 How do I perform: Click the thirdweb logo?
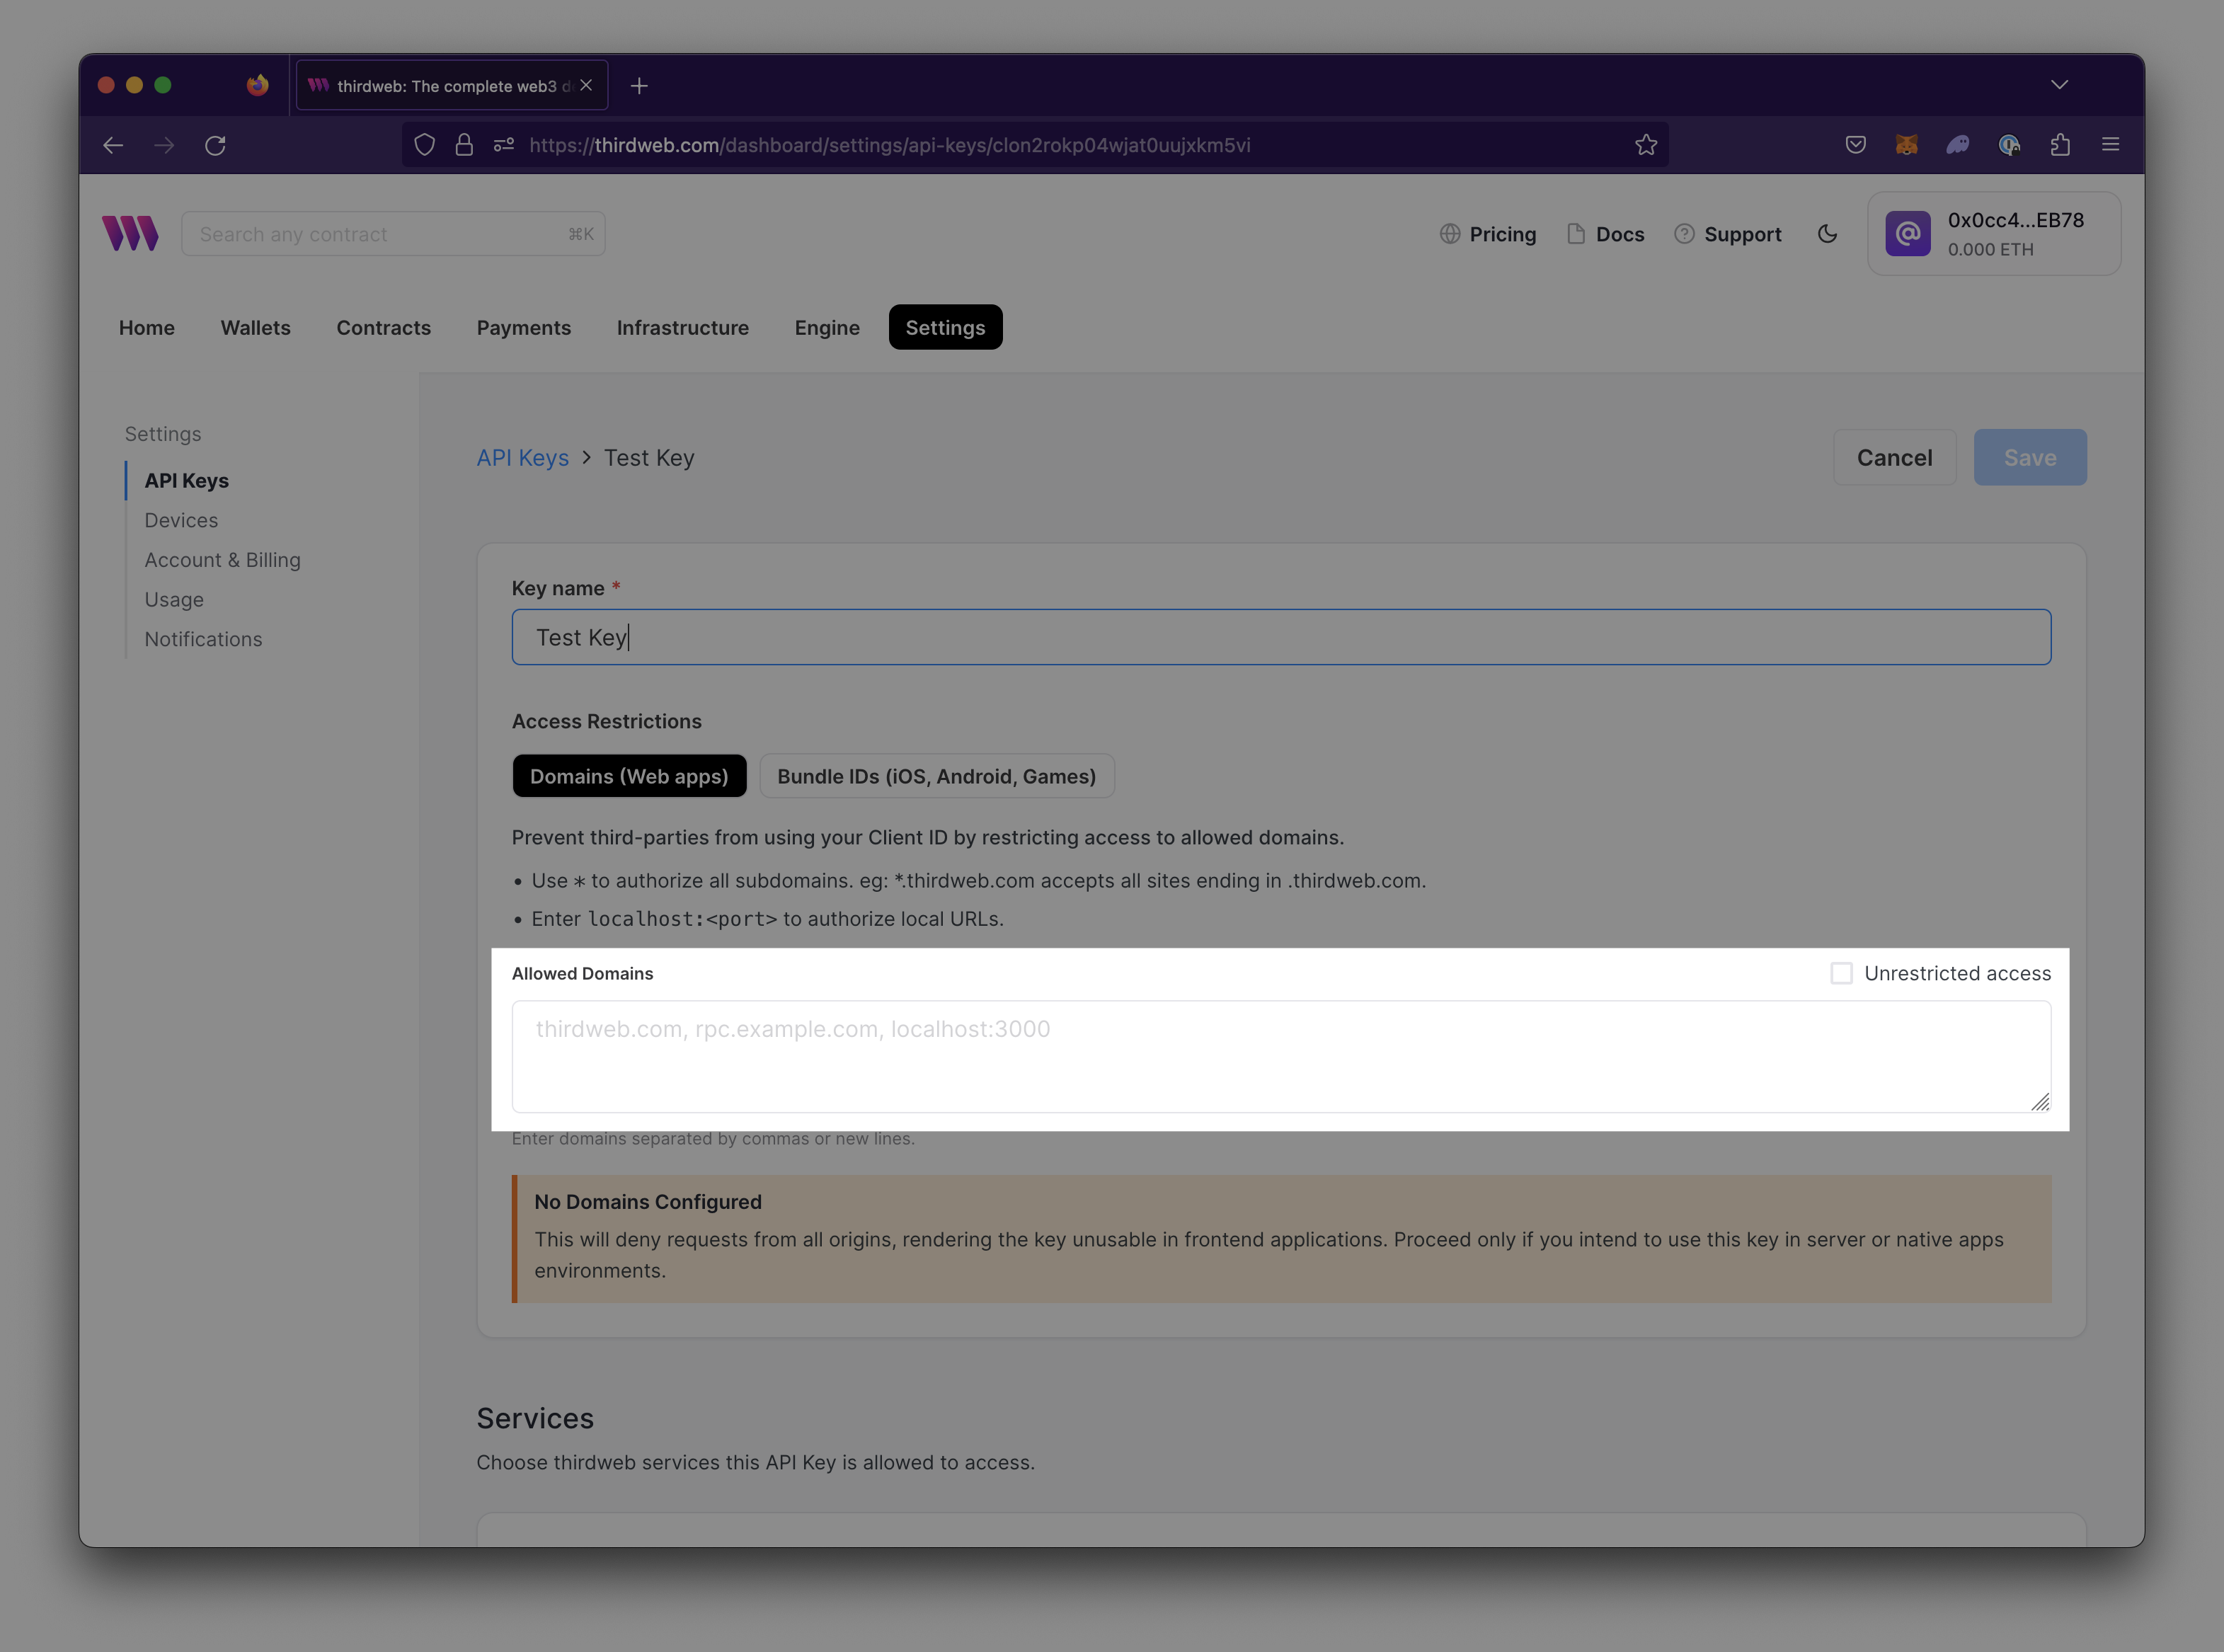click(x=131, y=233)
